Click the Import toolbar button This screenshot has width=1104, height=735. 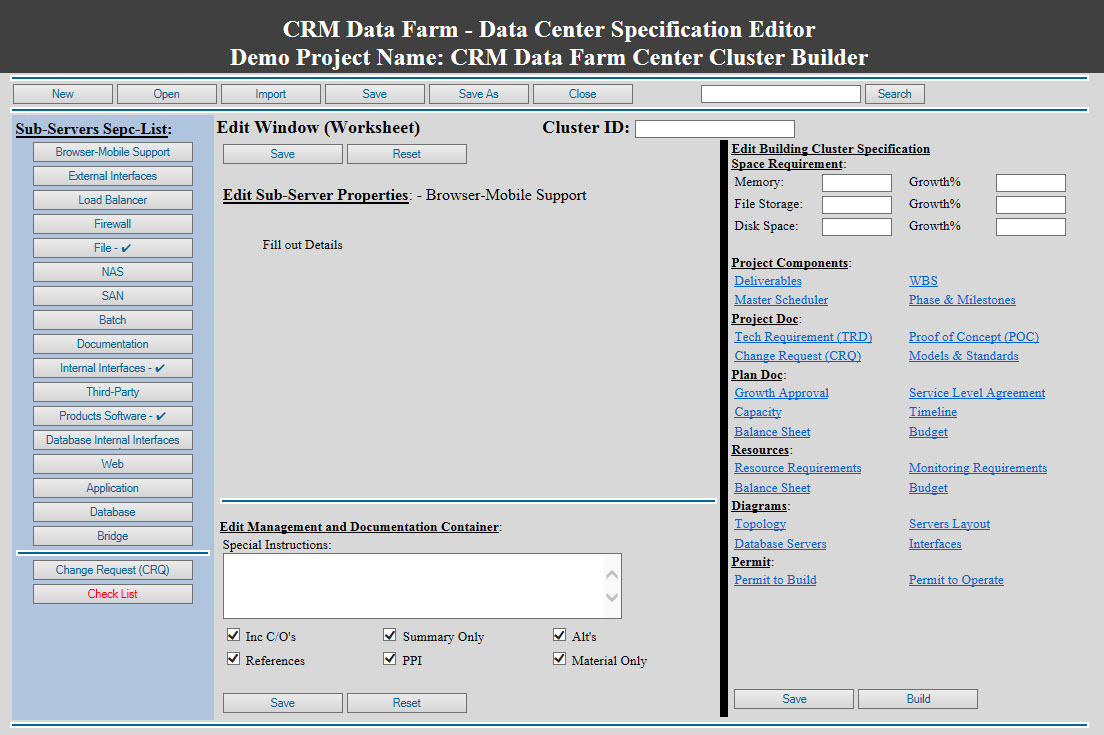[x=270, y=93]
